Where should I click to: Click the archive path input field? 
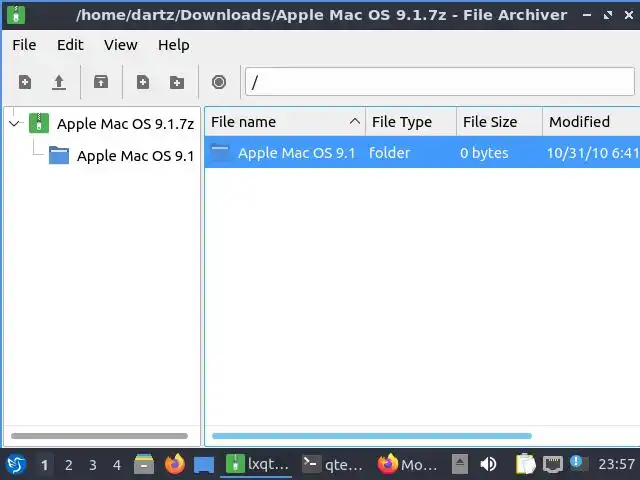pyautogui.click(x=440, y=82)
